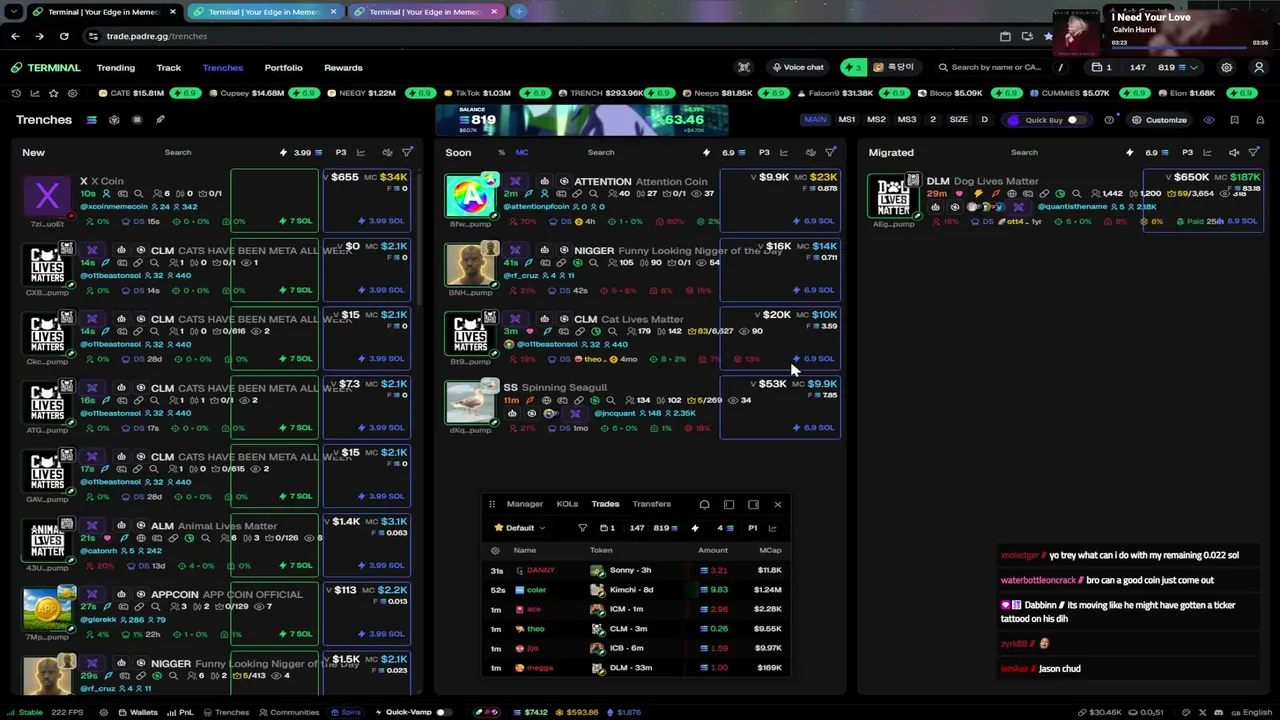Image resolution: width=1280 pixels, height=720 pixels.
Task: Expand the wallet balance dropdown
Action: [1194, 67]
